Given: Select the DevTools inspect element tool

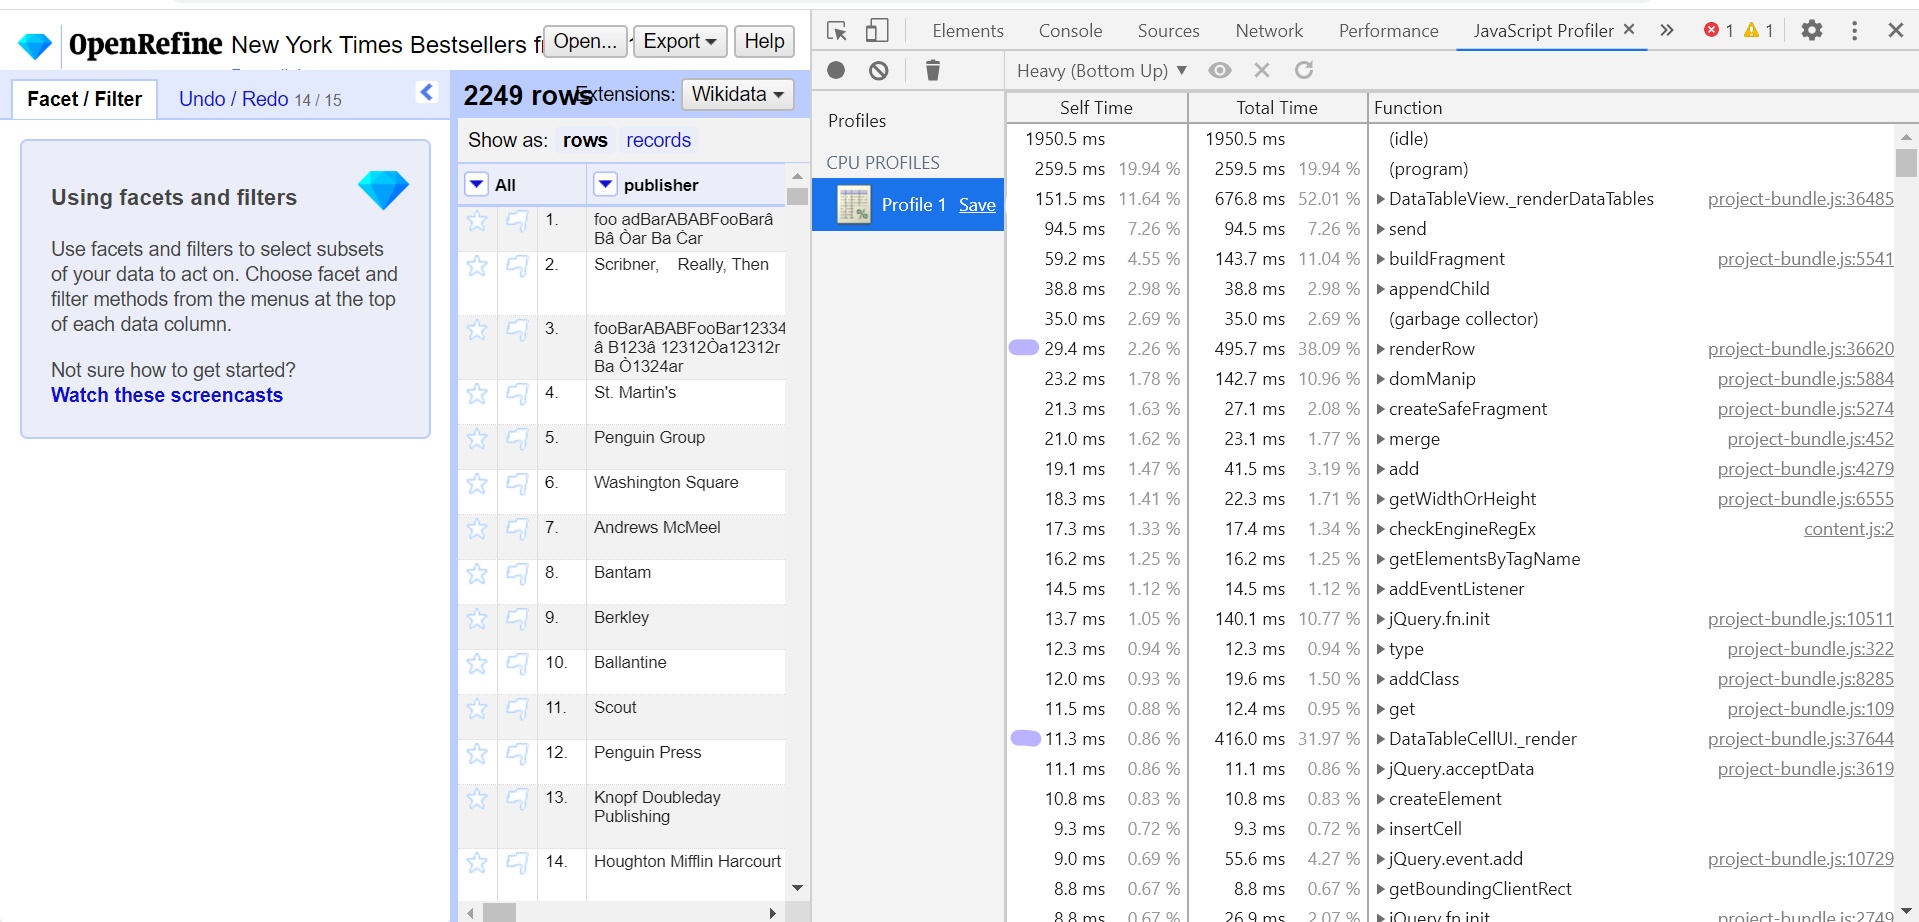Looking at the screenshot, I should click(x=837, y=31).
